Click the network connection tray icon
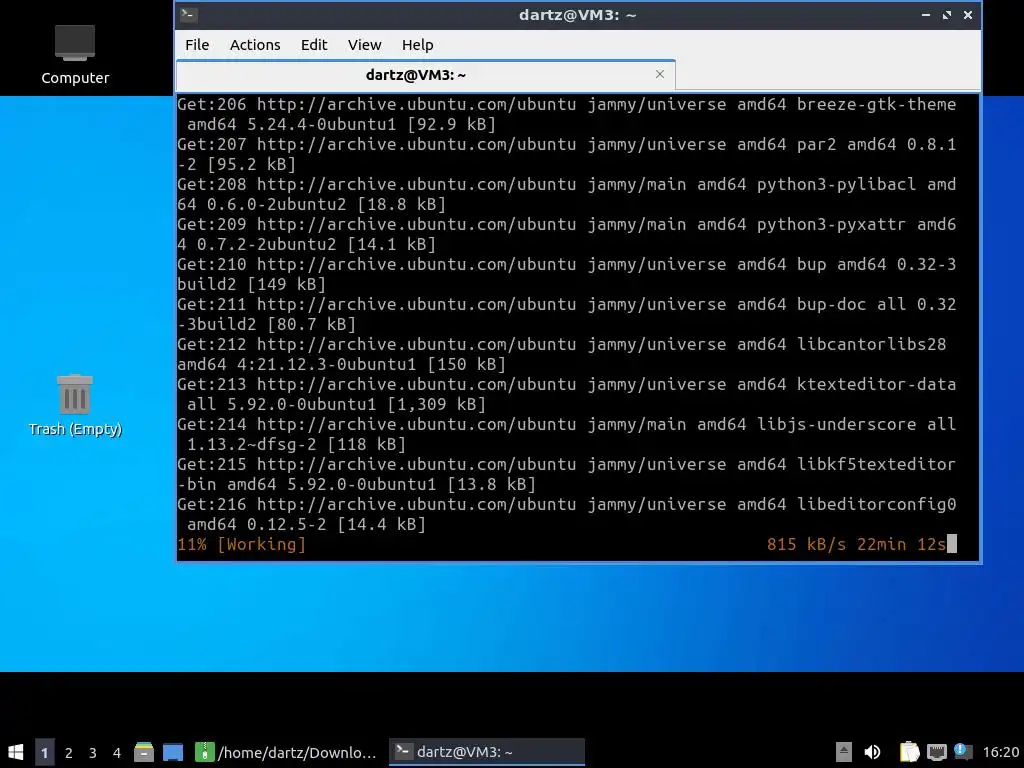The image size is (1024, 768). coord(936,752)
